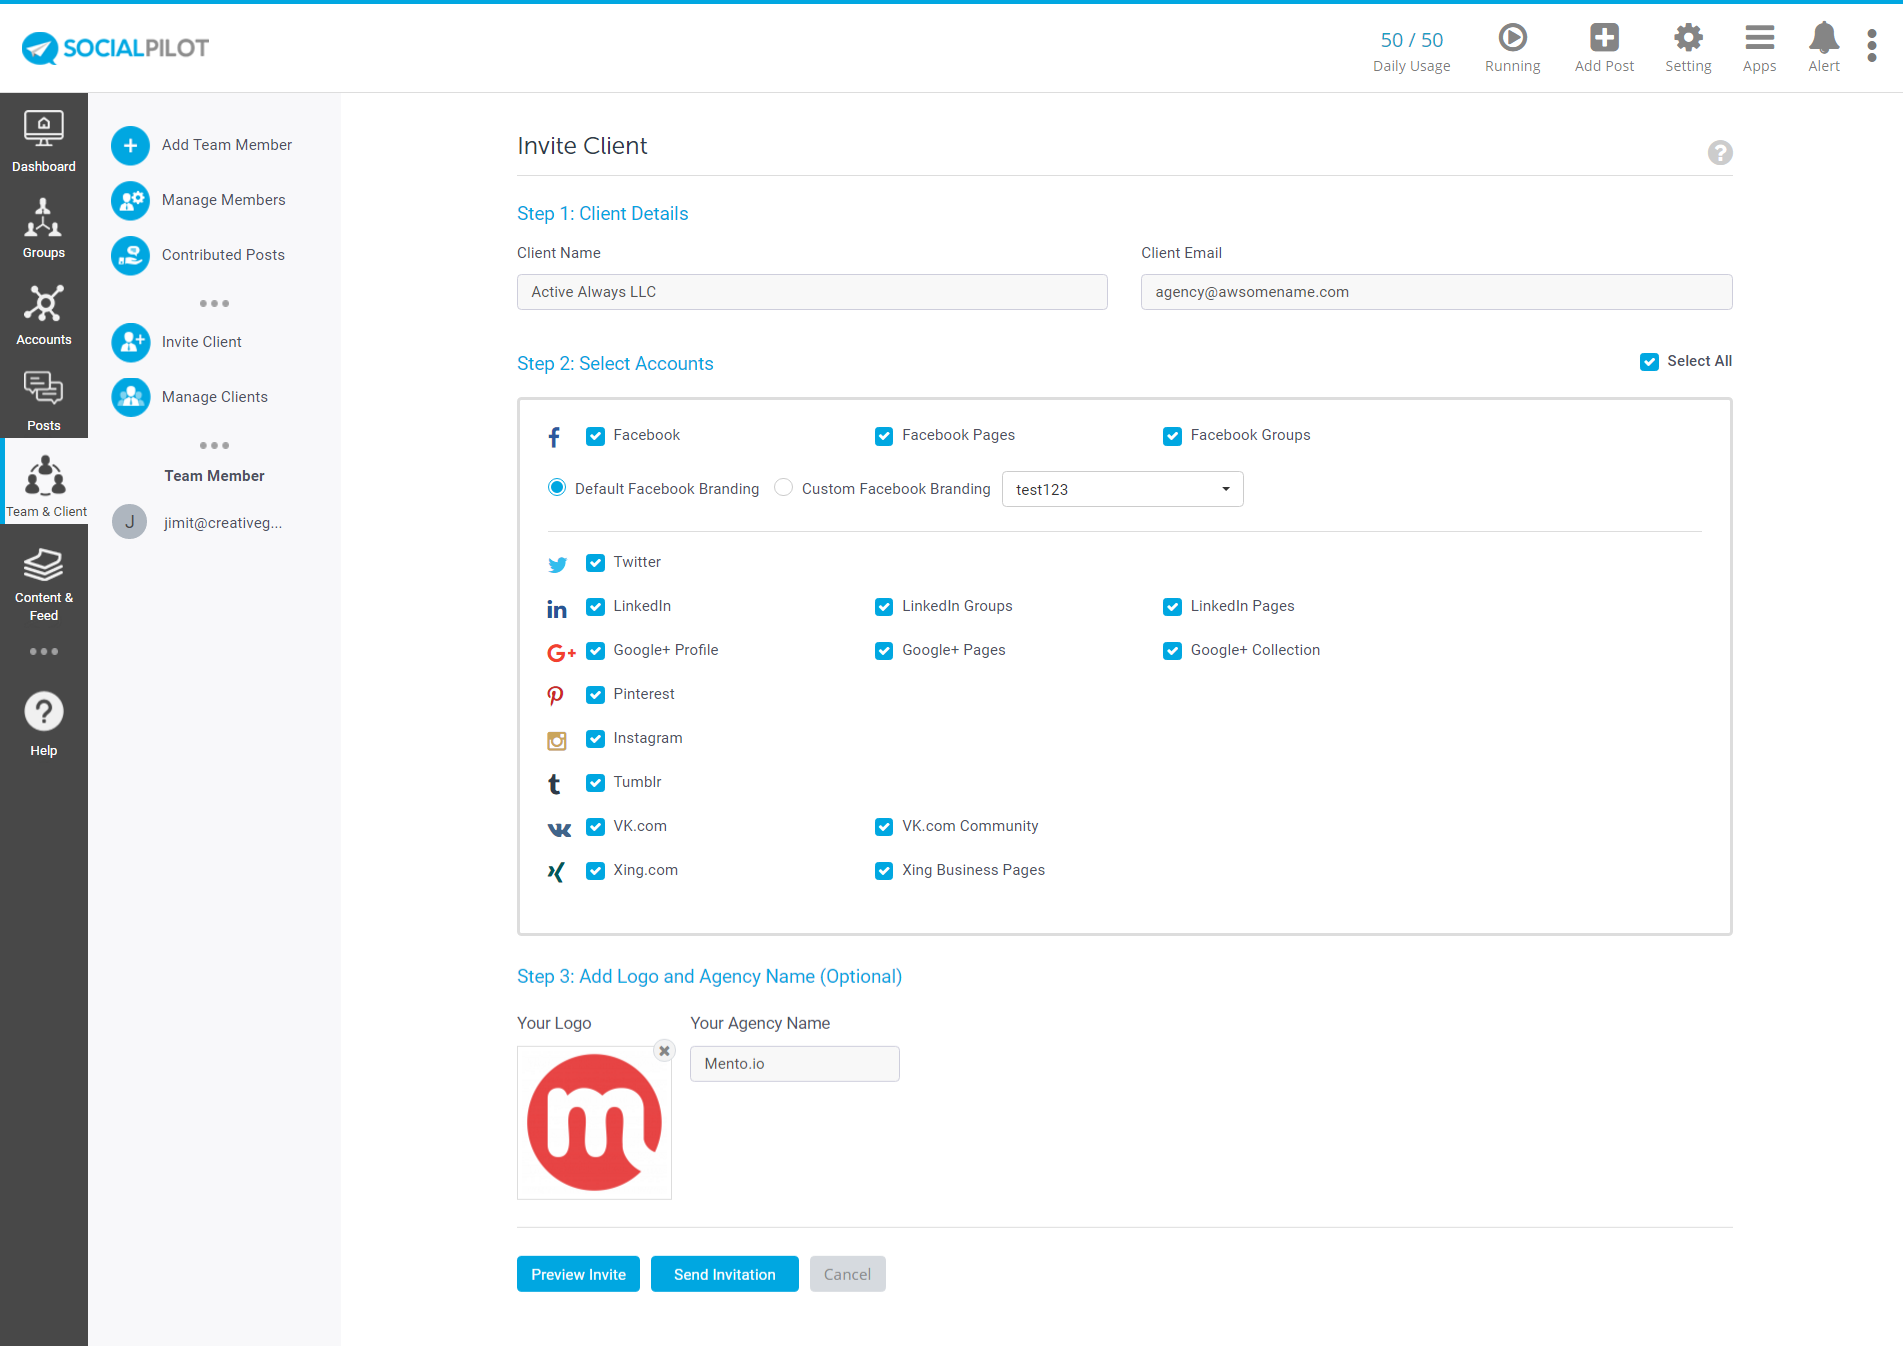This screenshot has width=1903, height=1346.
Task: Open Contributed Posts menu item
Action: coord(223,255)
